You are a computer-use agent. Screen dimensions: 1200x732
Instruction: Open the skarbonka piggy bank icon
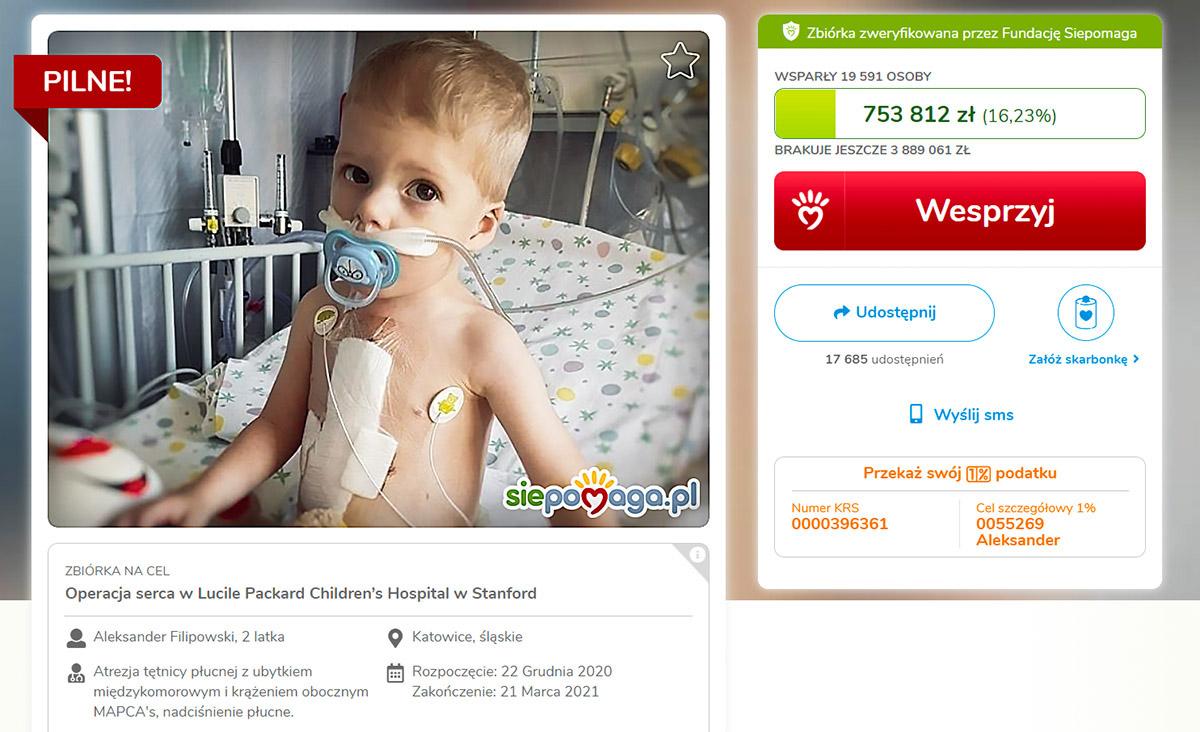(x=1085, y=313)
